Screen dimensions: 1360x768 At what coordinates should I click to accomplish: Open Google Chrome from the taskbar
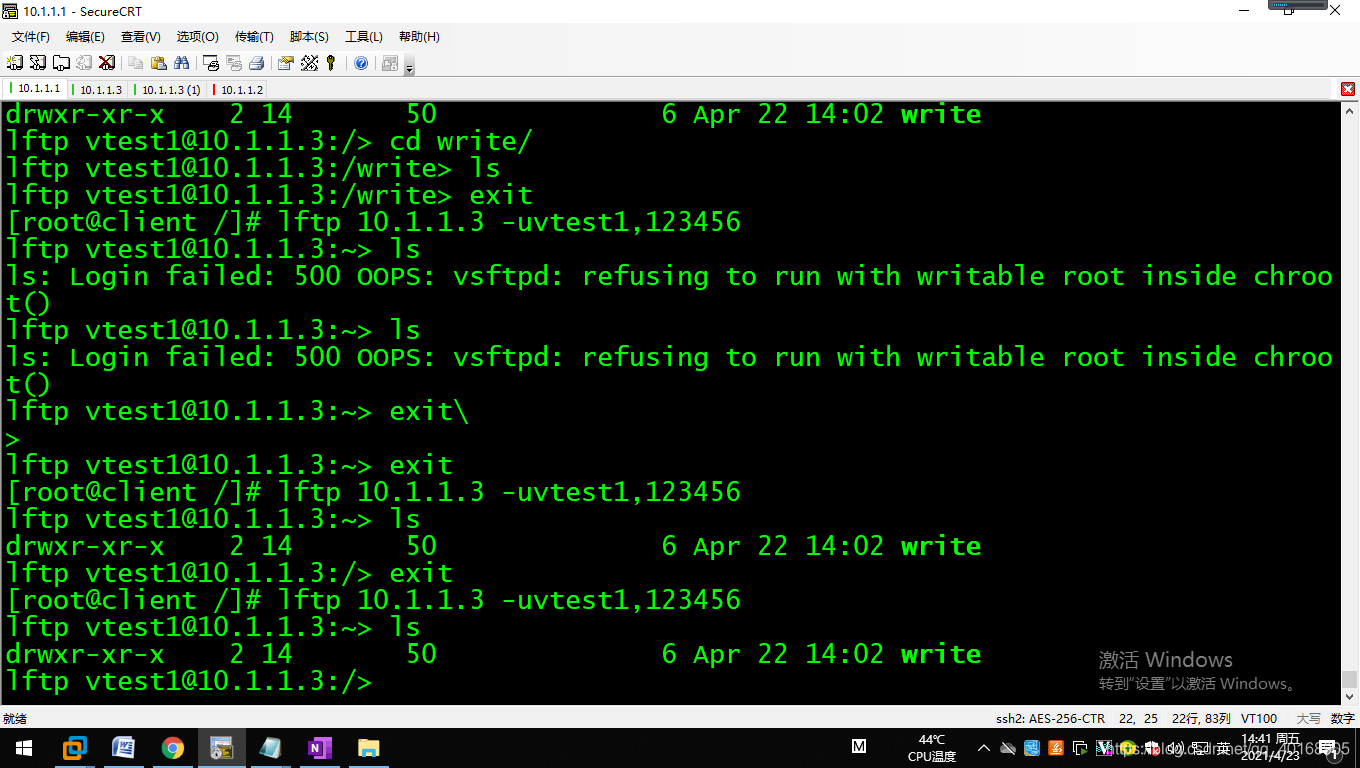coord(173,748)
